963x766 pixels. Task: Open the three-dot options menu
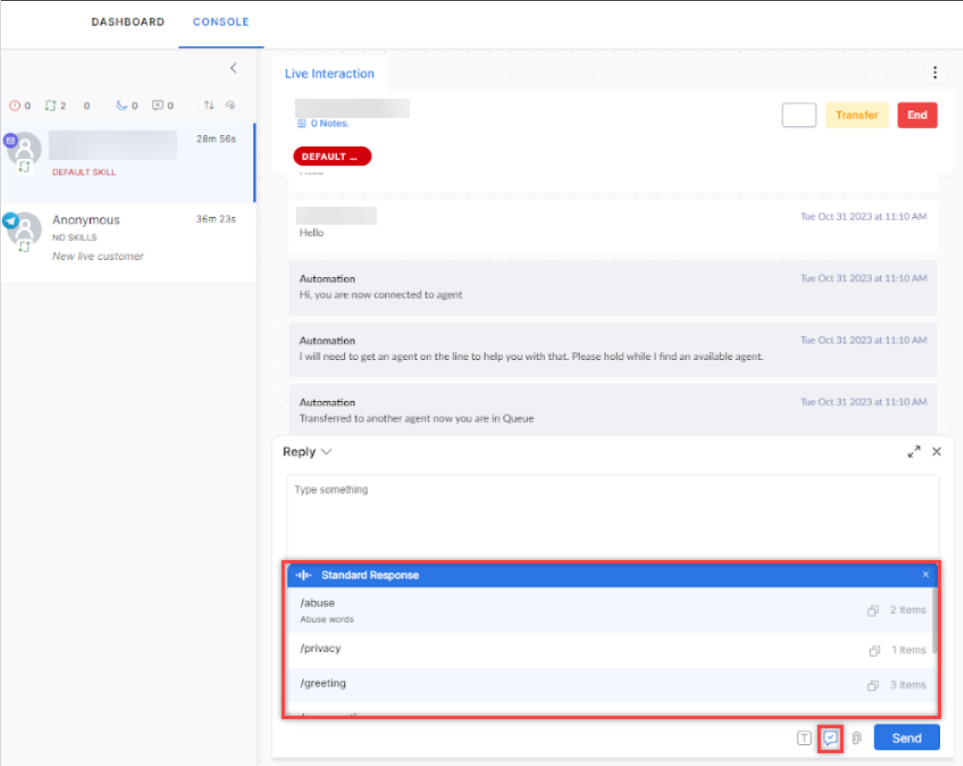point(935,73)
